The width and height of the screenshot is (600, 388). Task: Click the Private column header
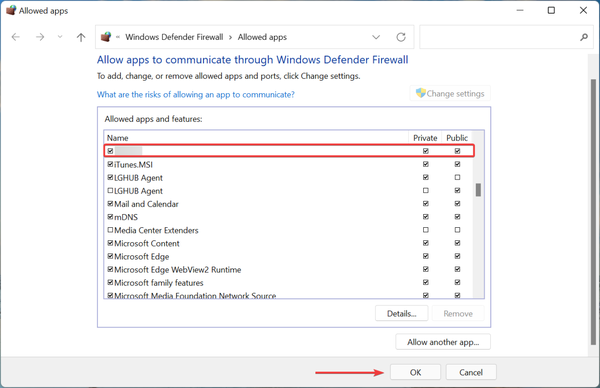click(425, 138)
